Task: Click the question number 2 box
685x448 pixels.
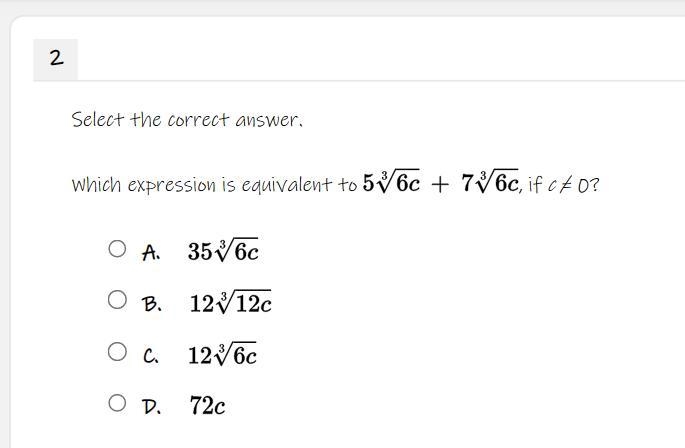Action: coord(56,59)
